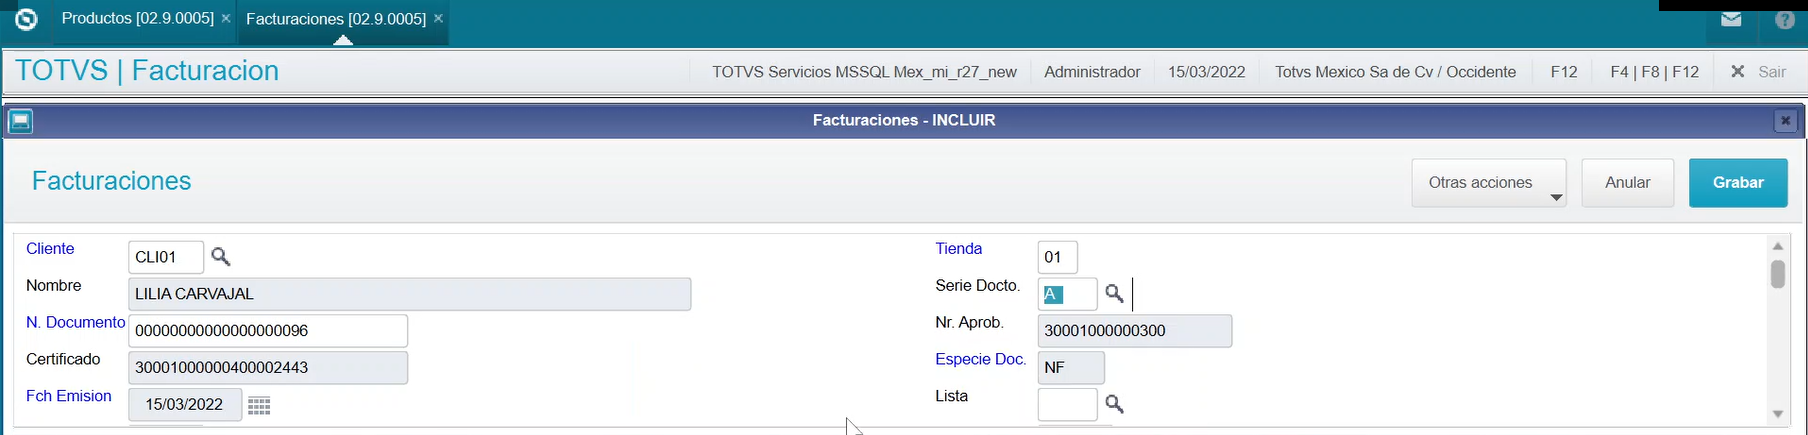Click the Nombre field LILIA CARVAJAL
This screenshot has width=1808, height=435.
pyautogui.click(x=410, y=294)
